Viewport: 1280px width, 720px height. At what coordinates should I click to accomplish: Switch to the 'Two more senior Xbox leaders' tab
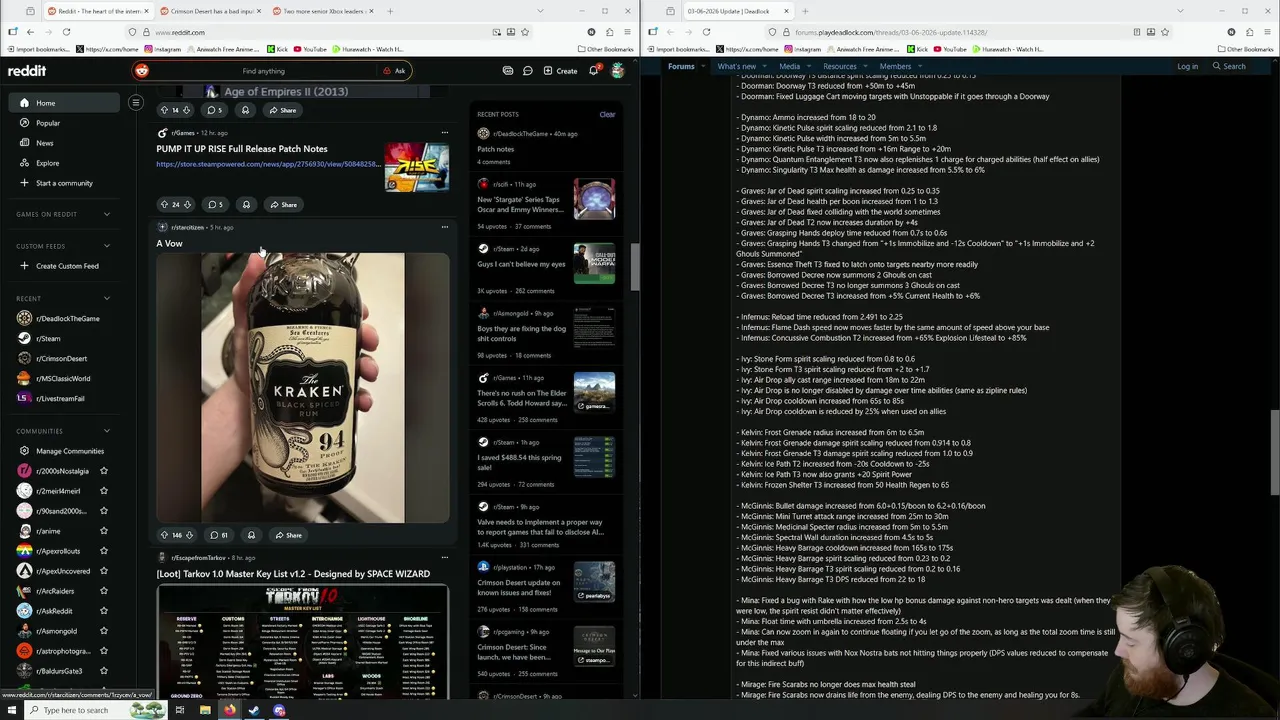click(x=324, y=11)
